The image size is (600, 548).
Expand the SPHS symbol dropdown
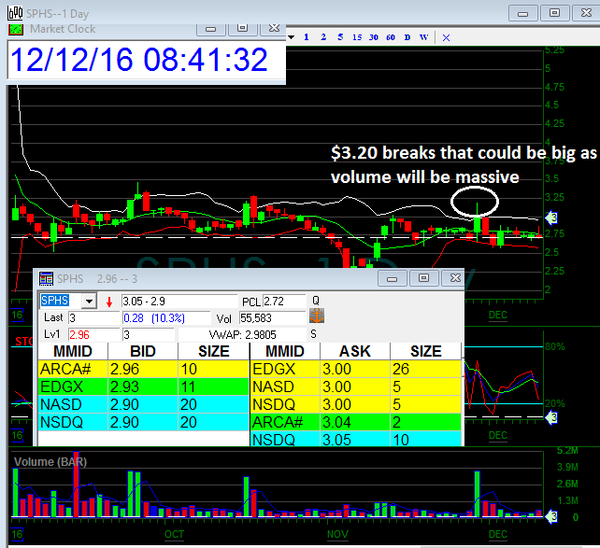coord(89,301)
